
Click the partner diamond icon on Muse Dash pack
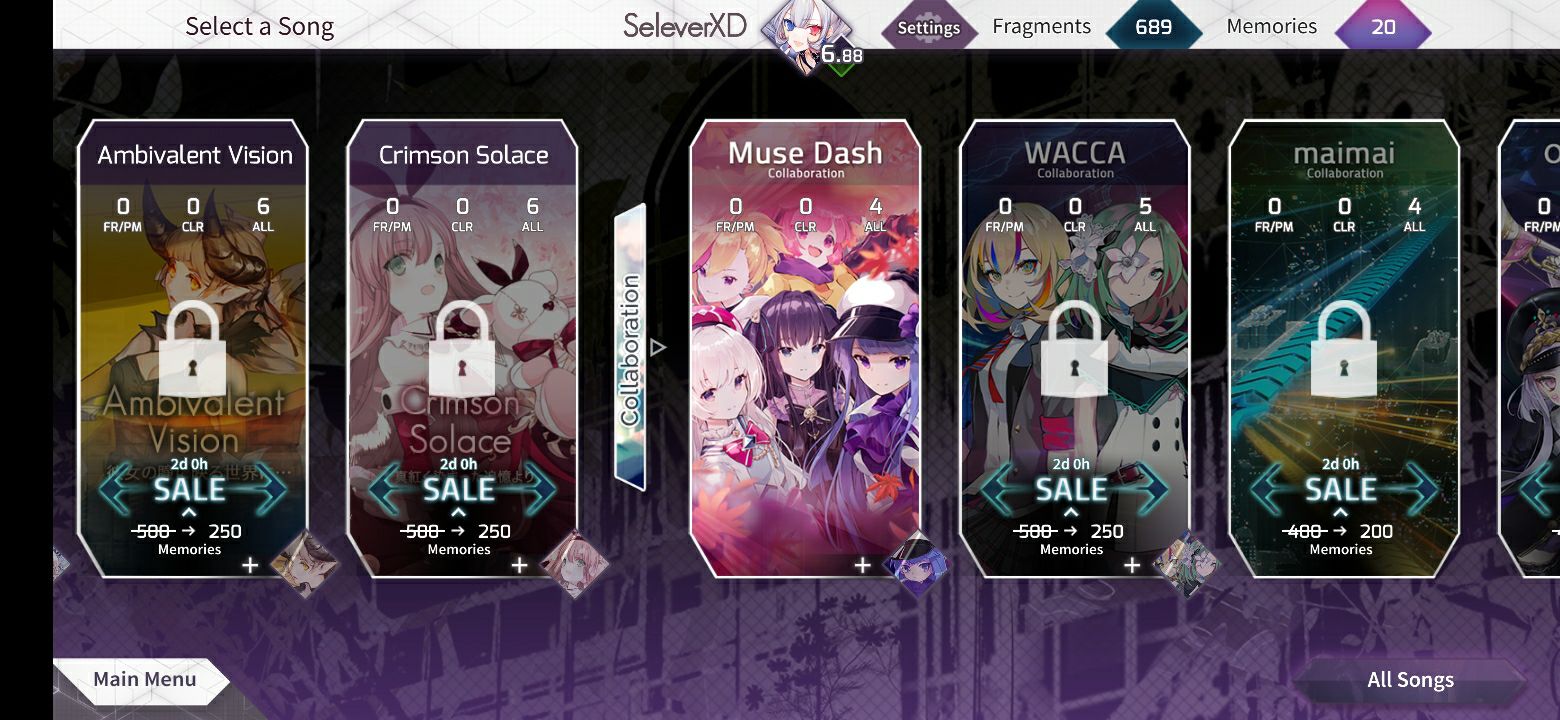click(x=915, y=565)
